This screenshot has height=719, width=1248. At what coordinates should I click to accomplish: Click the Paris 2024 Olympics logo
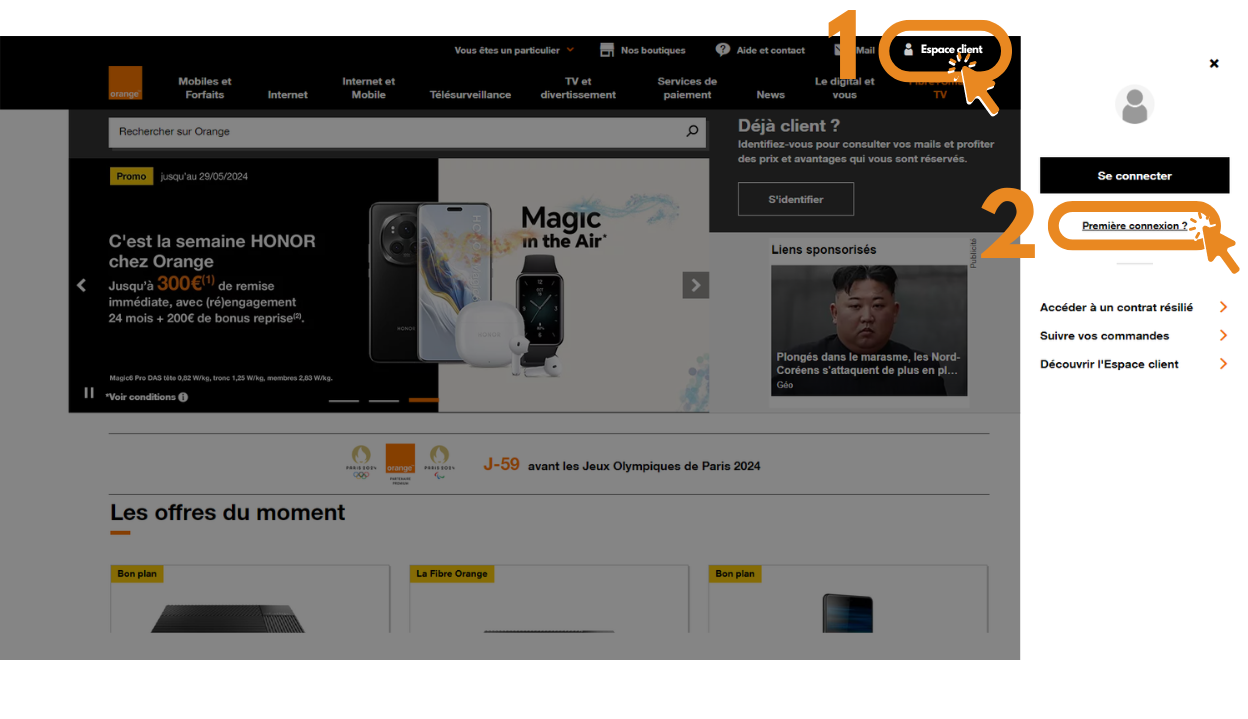pyautogui.click(x=360, y=462)
